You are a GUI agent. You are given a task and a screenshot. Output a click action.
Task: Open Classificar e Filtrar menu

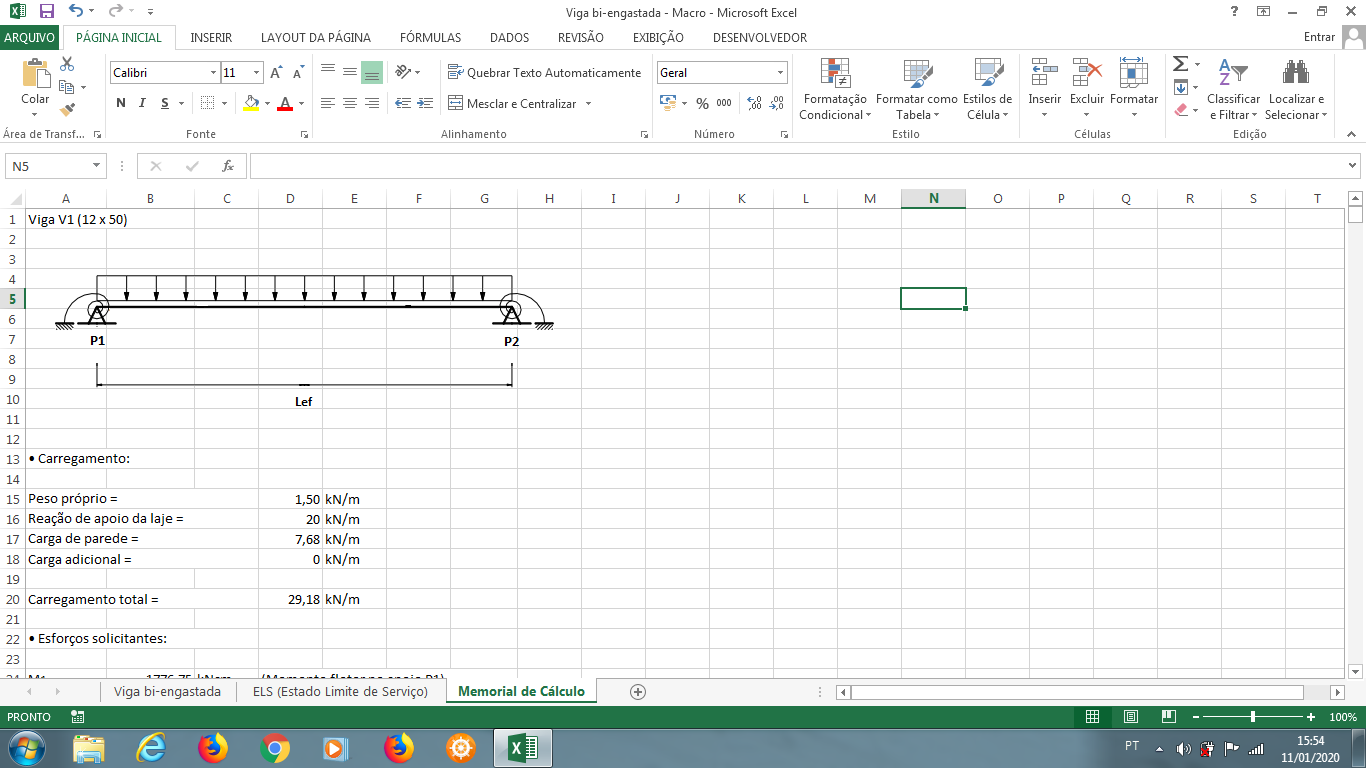(x=1233, y=90)
